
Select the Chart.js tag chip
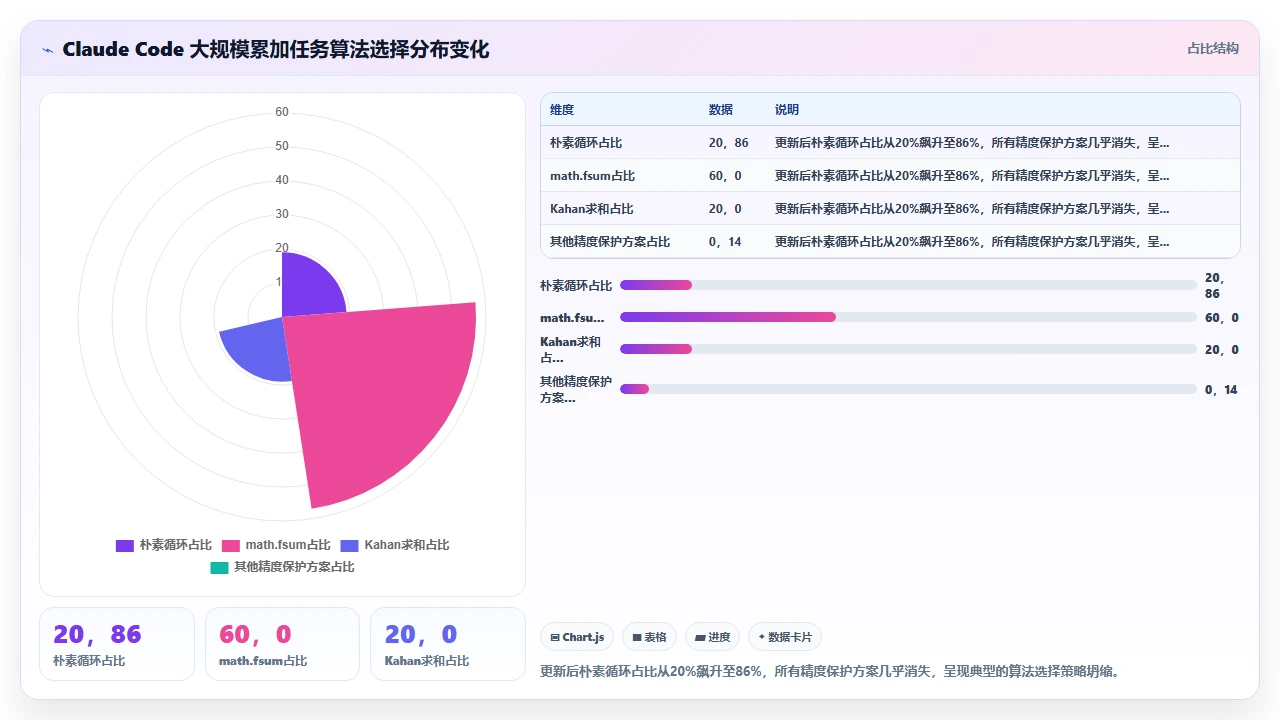pos(577,637)
